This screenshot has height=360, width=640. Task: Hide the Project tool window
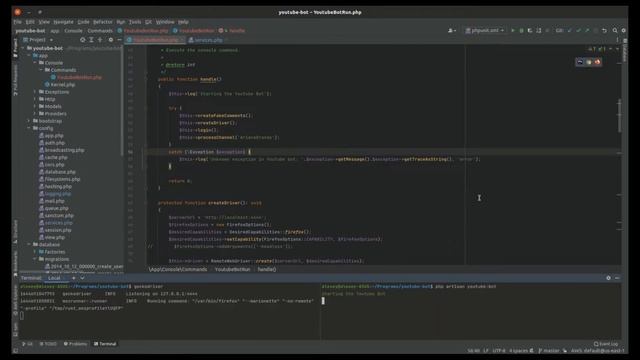pos(119,40)
